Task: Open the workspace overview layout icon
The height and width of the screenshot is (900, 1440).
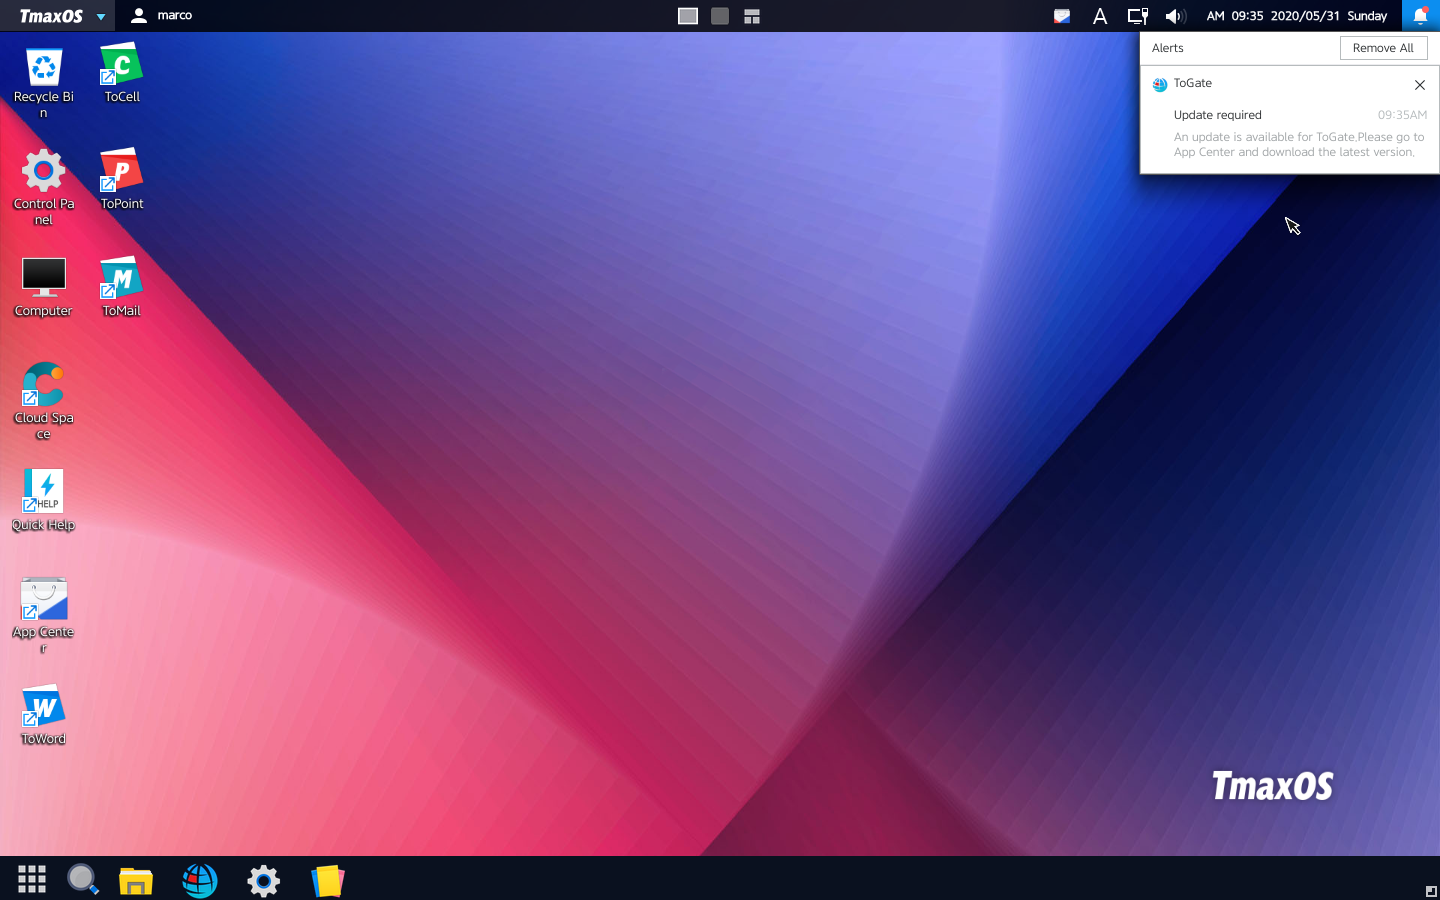Action: click(752, 16)
